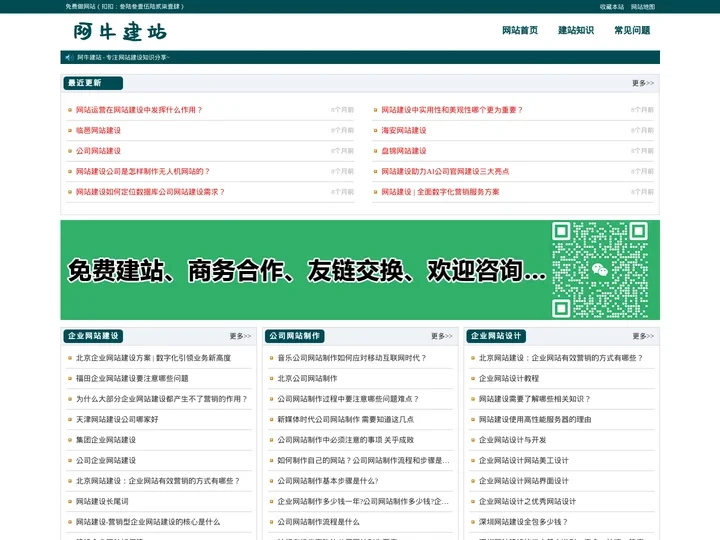Open 企业网站设计网站美工设计
This screenshot has width=720, height=540.
tap(523, 460)
